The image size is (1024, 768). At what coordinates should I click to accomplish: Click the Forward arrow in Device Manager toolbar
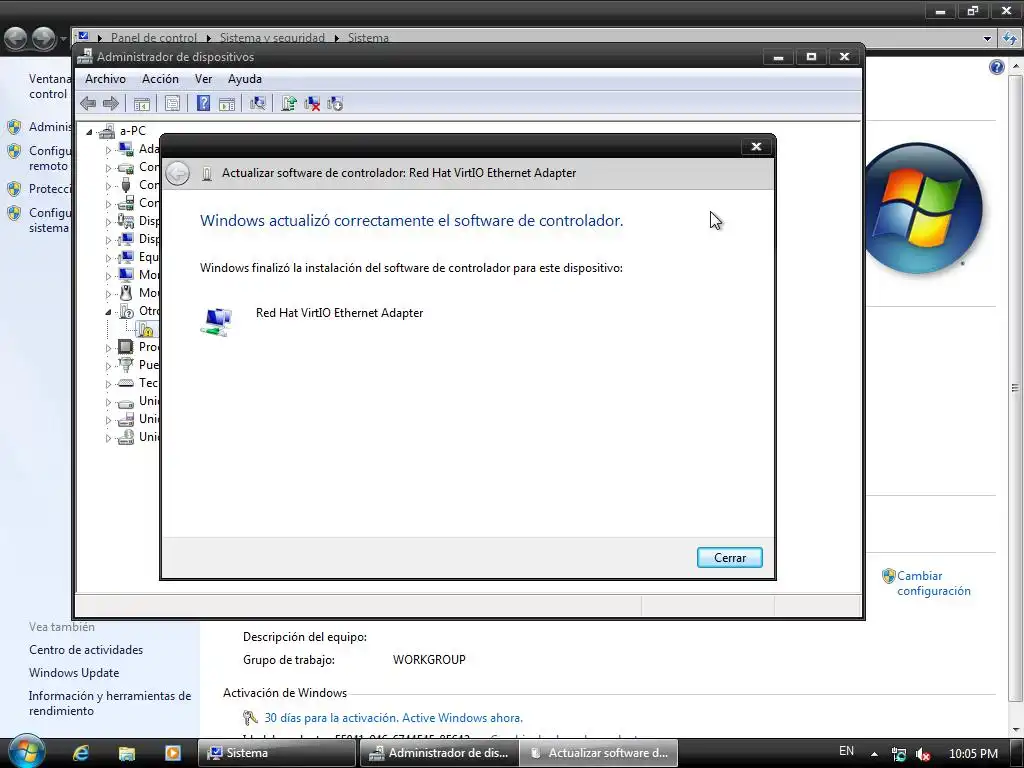(111, 103)
